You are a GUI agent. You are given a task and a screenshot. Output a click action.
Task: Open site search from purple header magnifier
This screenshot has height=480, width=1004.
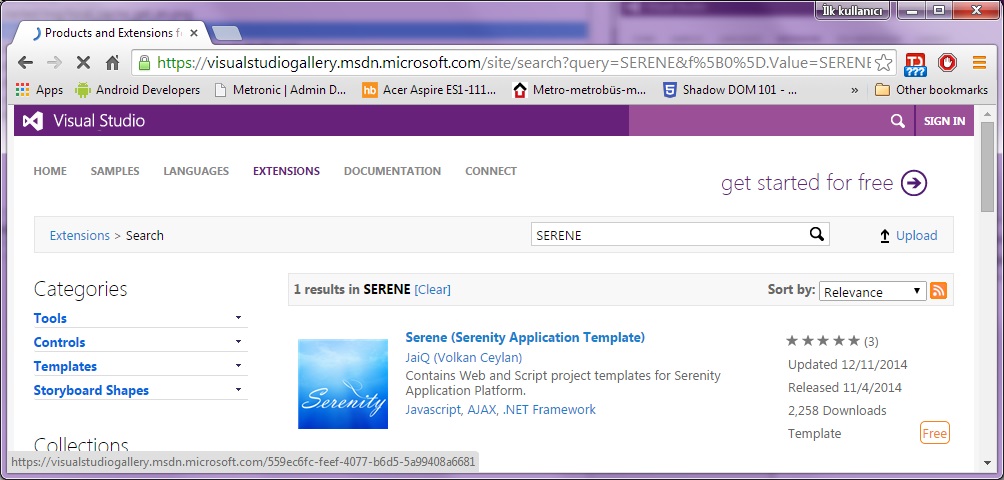pyautogui.click(x=897, y=121)
